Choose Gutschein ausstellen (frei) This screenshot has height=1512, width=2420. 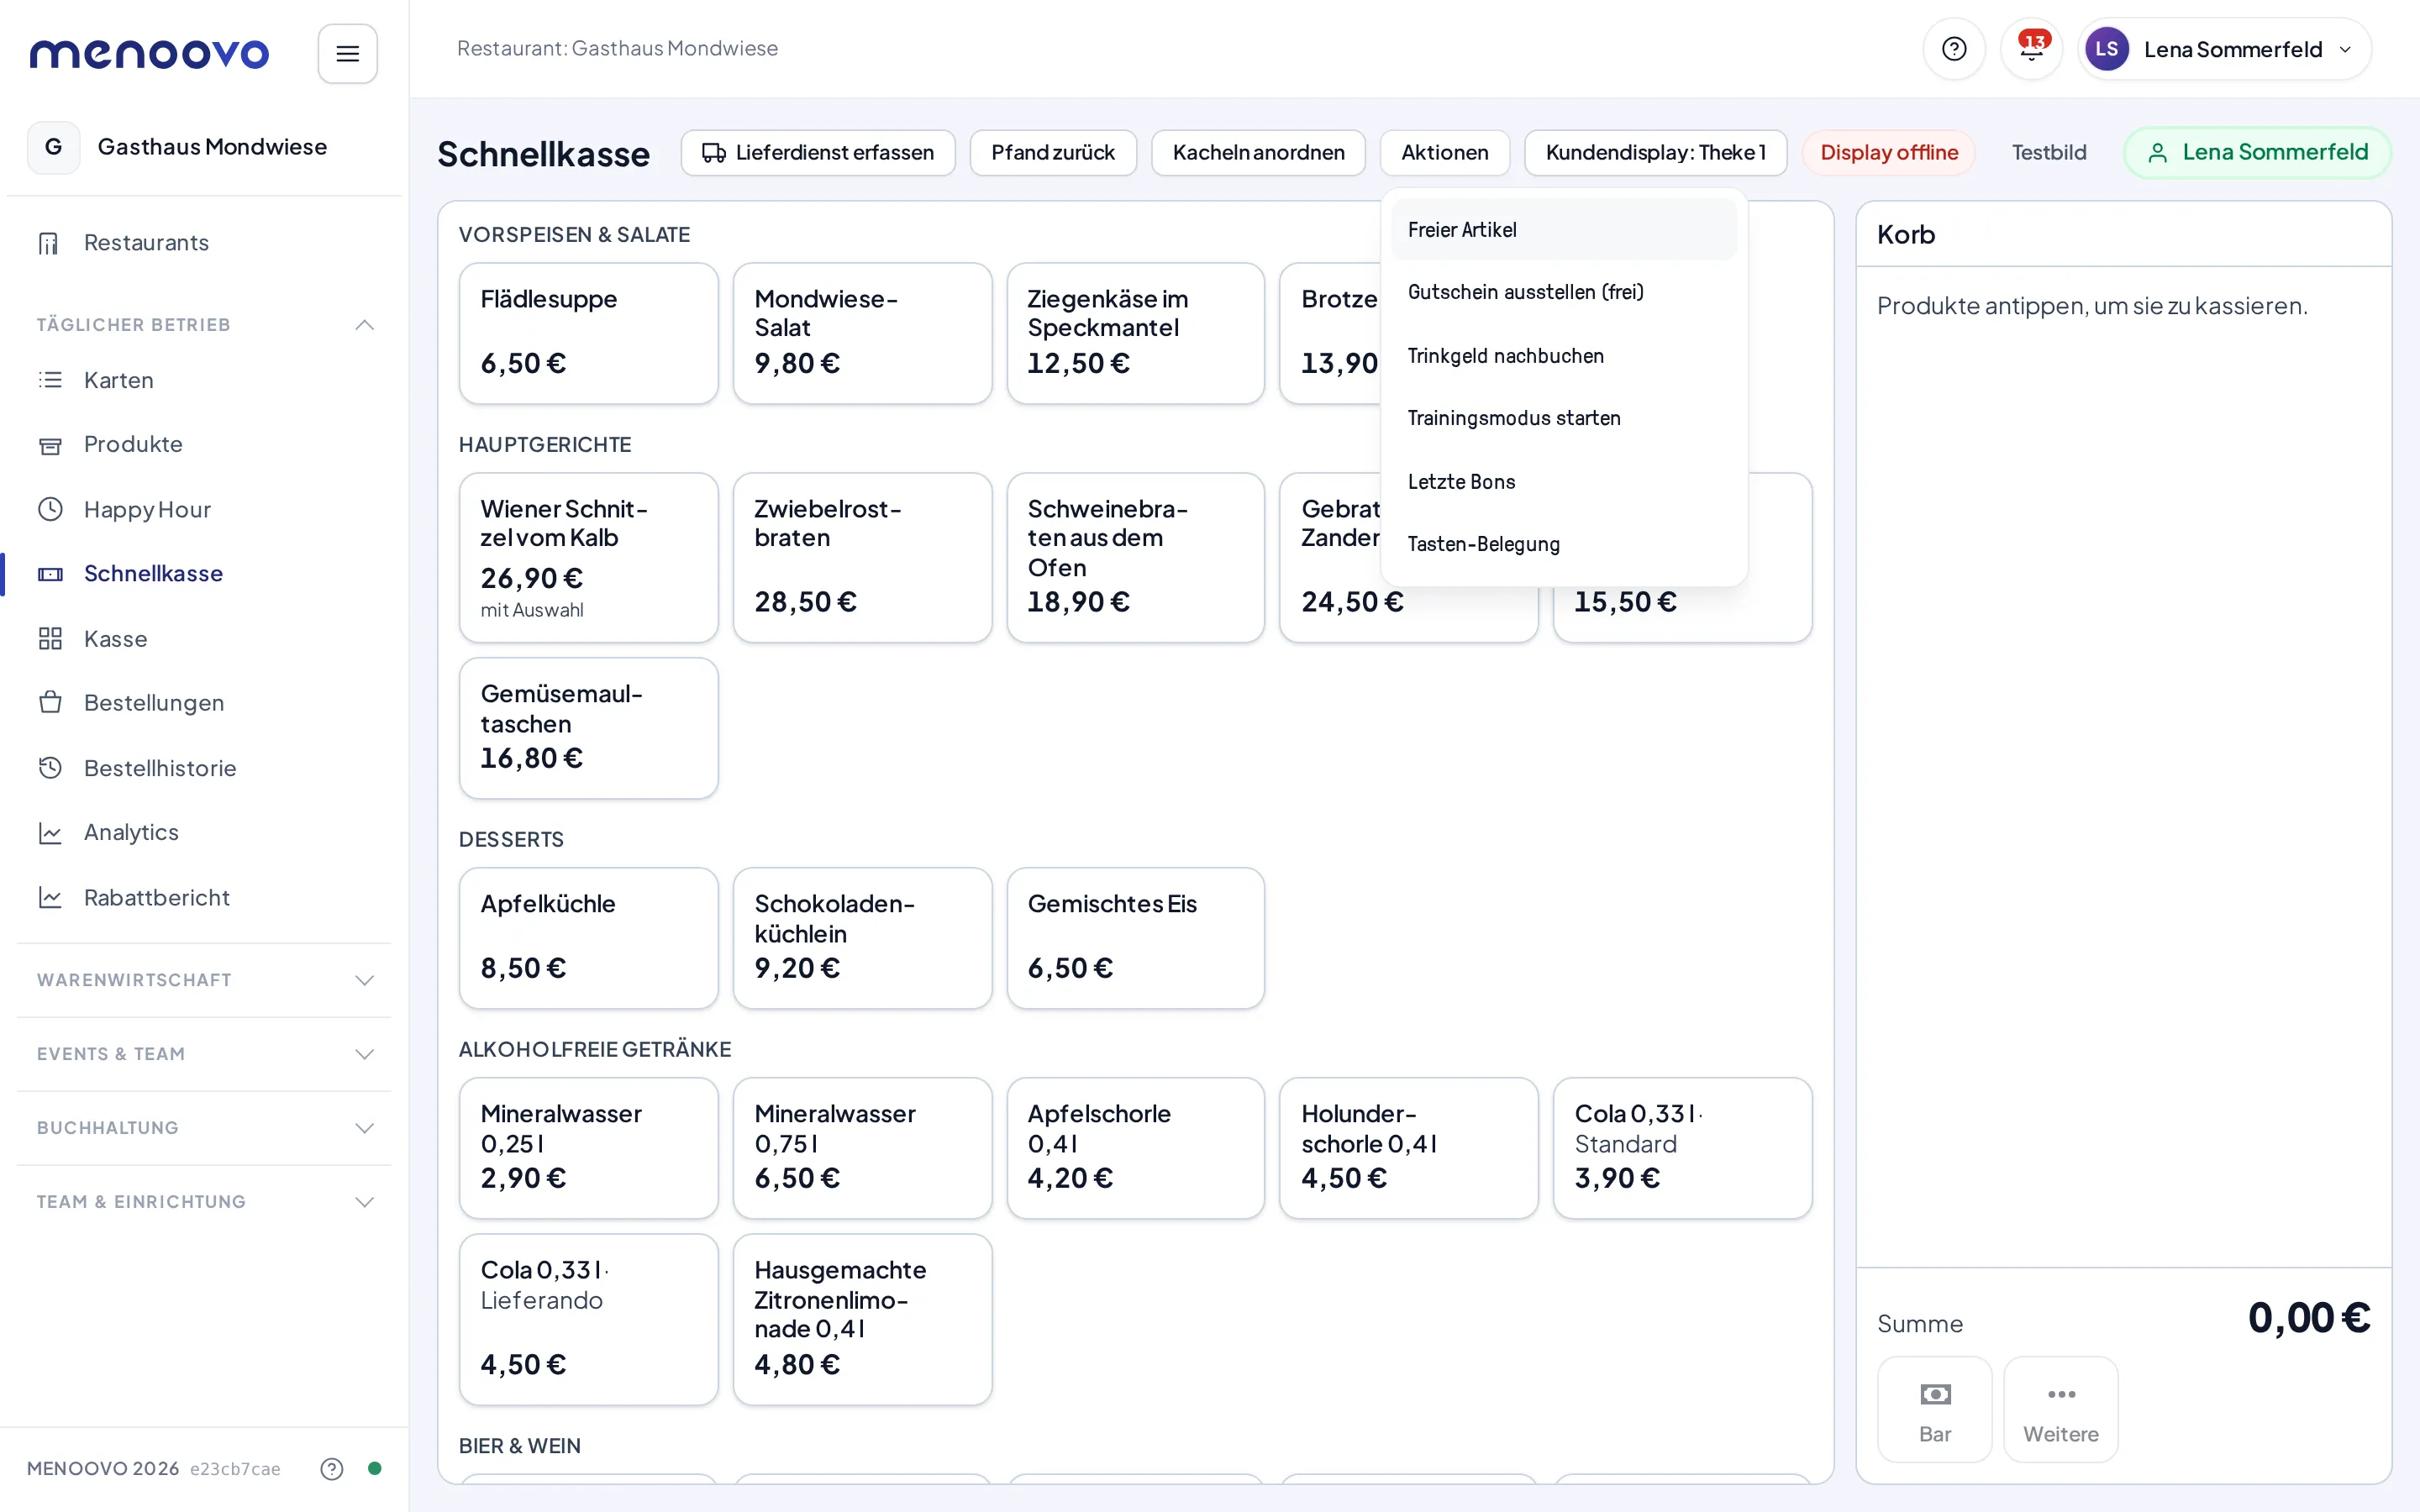click(1563, 292)
